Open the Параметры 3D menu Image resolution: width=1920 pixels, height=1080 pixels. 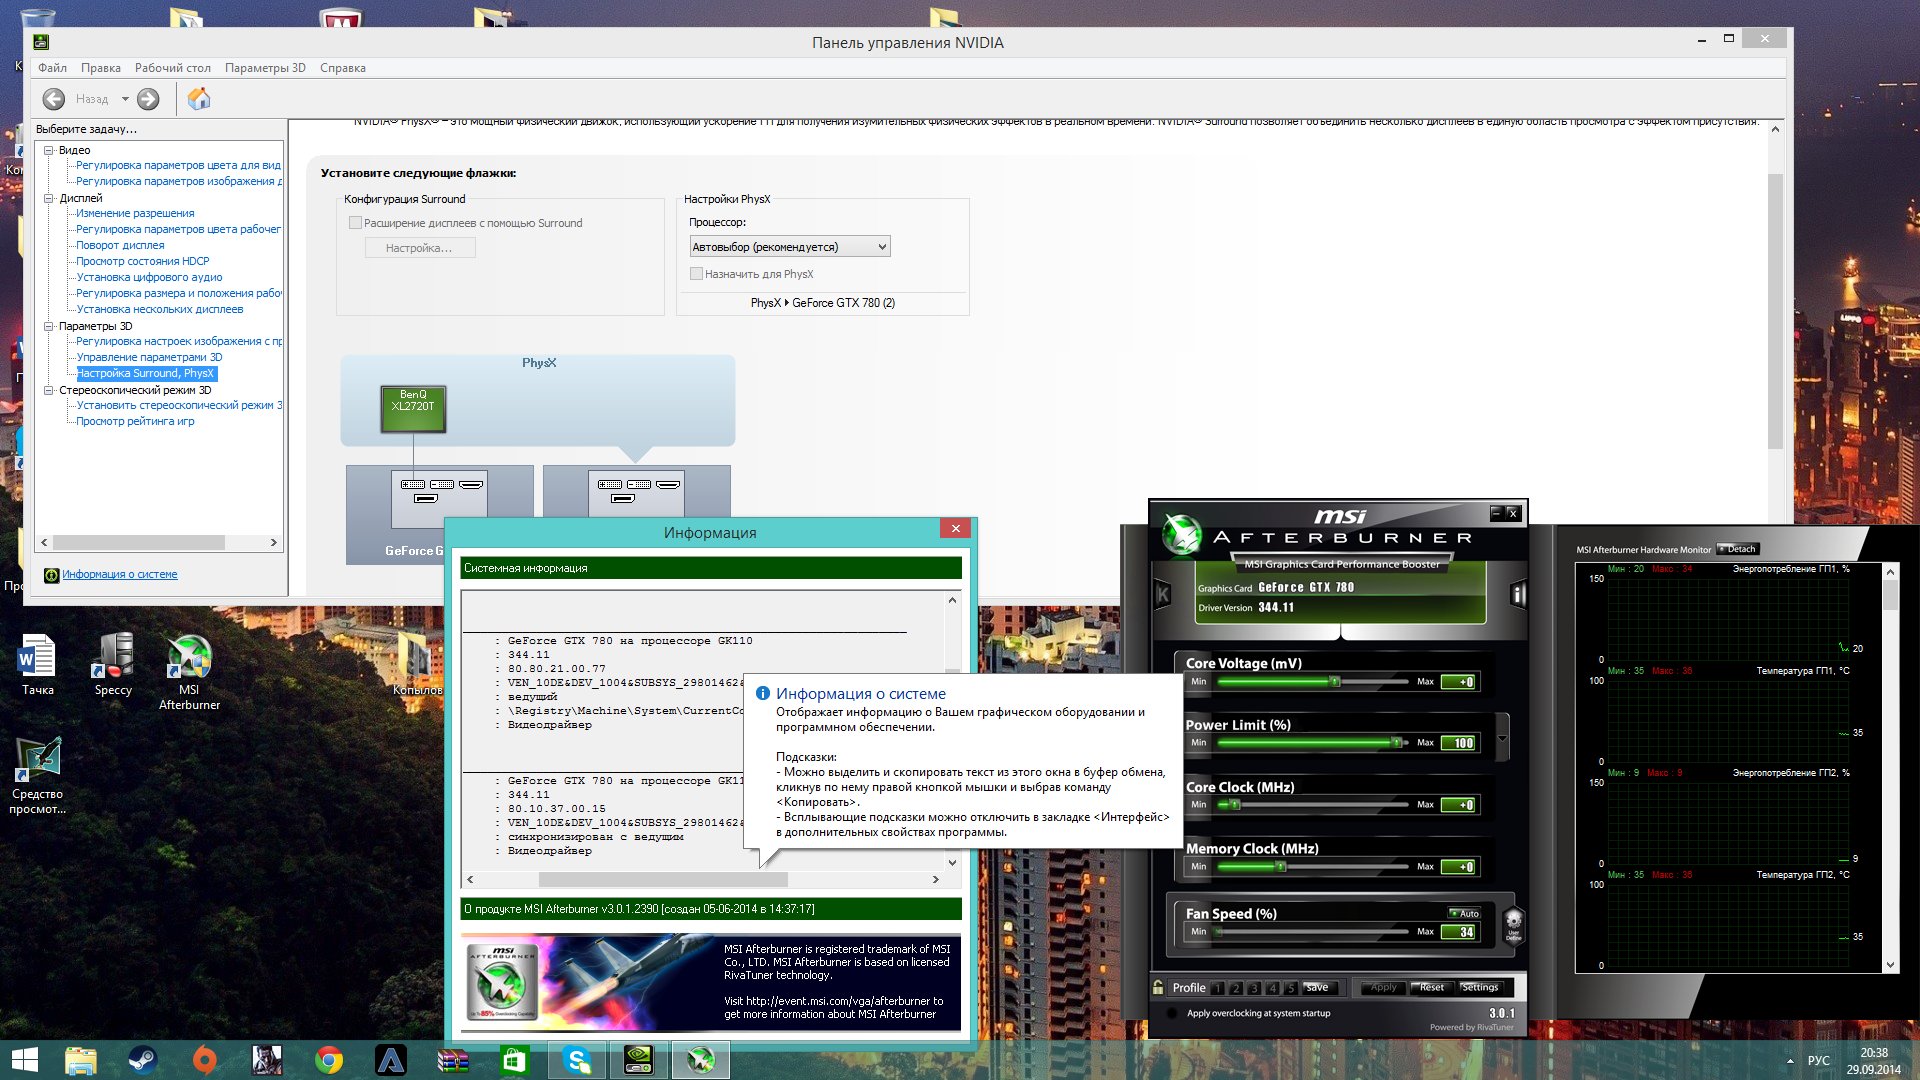tap(265, 68)
